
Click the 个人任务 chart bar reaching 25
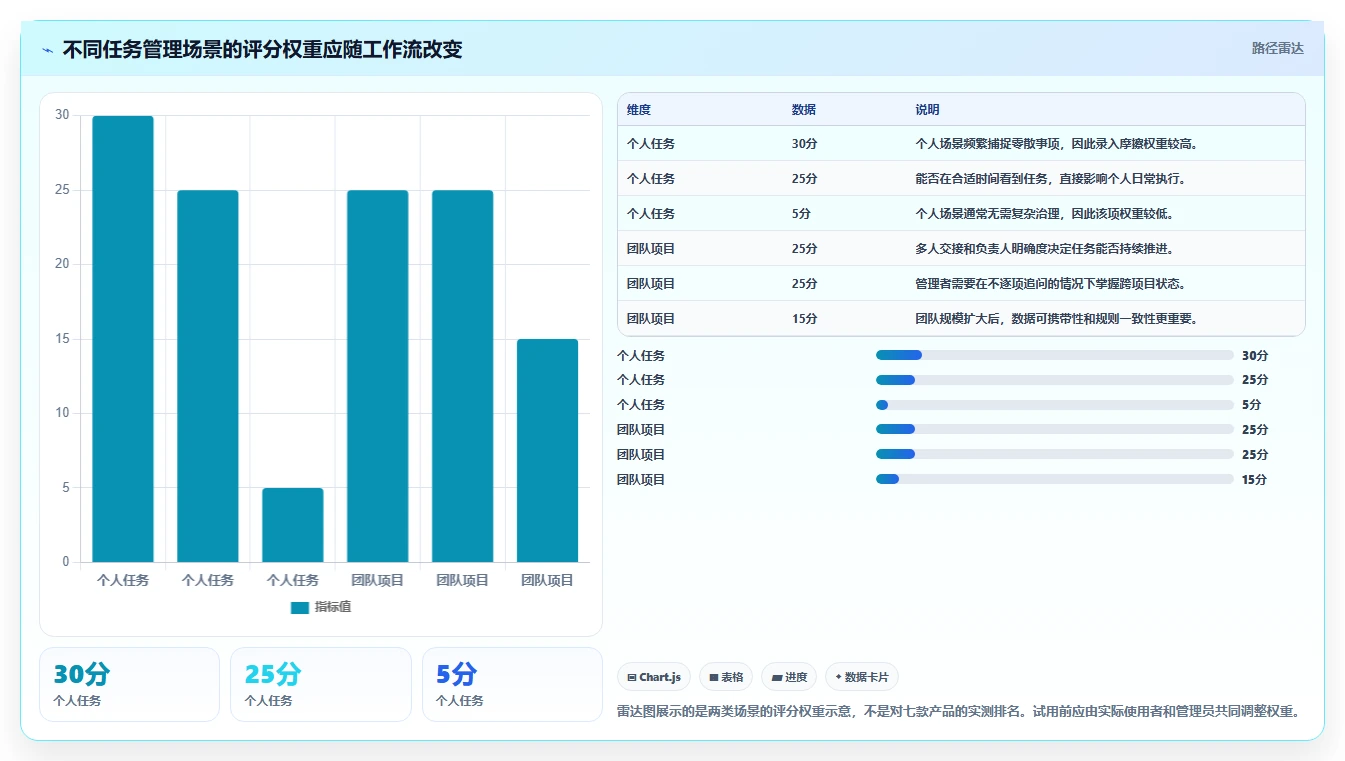pyautogui.click(x=208, y=376)
